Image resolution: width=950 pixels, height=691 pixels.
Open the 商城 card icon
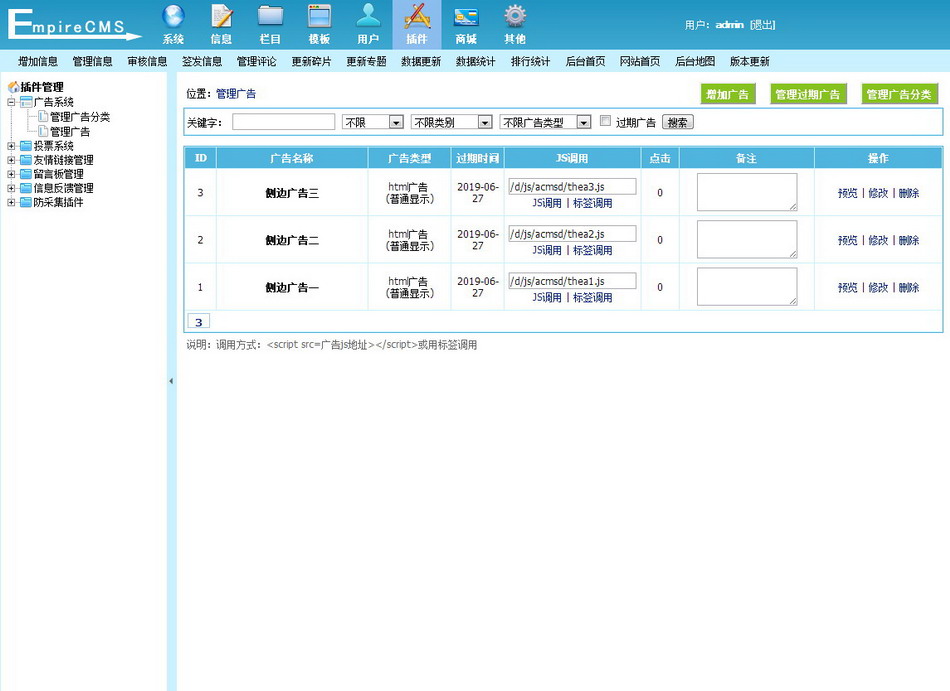(466, 17)
